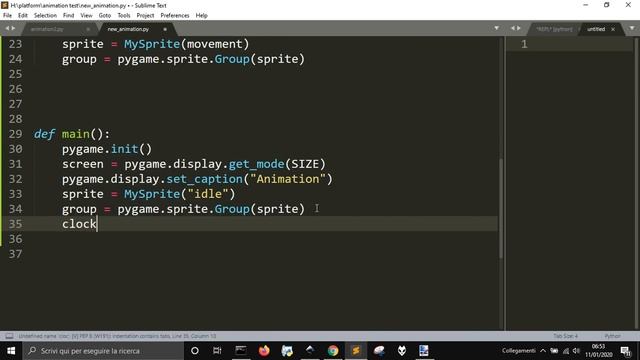
Task: Click Collegamenti toolbar on taskbar
Action: [518, 351]
